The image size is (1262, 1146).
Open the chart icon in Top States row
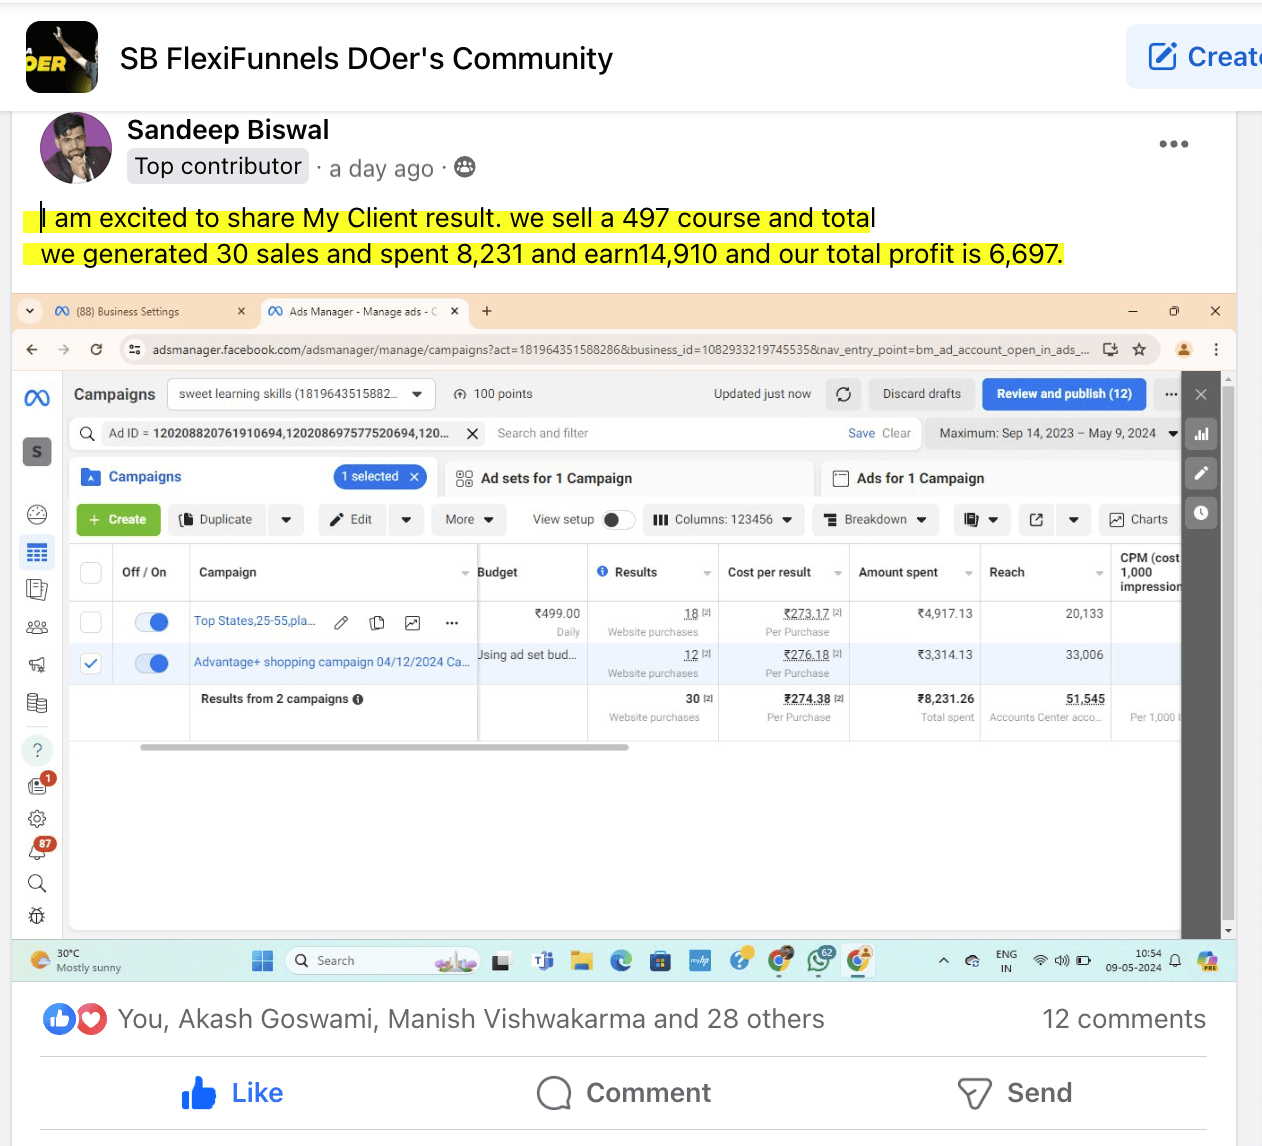pyautogui.click(x=412, y=623)
